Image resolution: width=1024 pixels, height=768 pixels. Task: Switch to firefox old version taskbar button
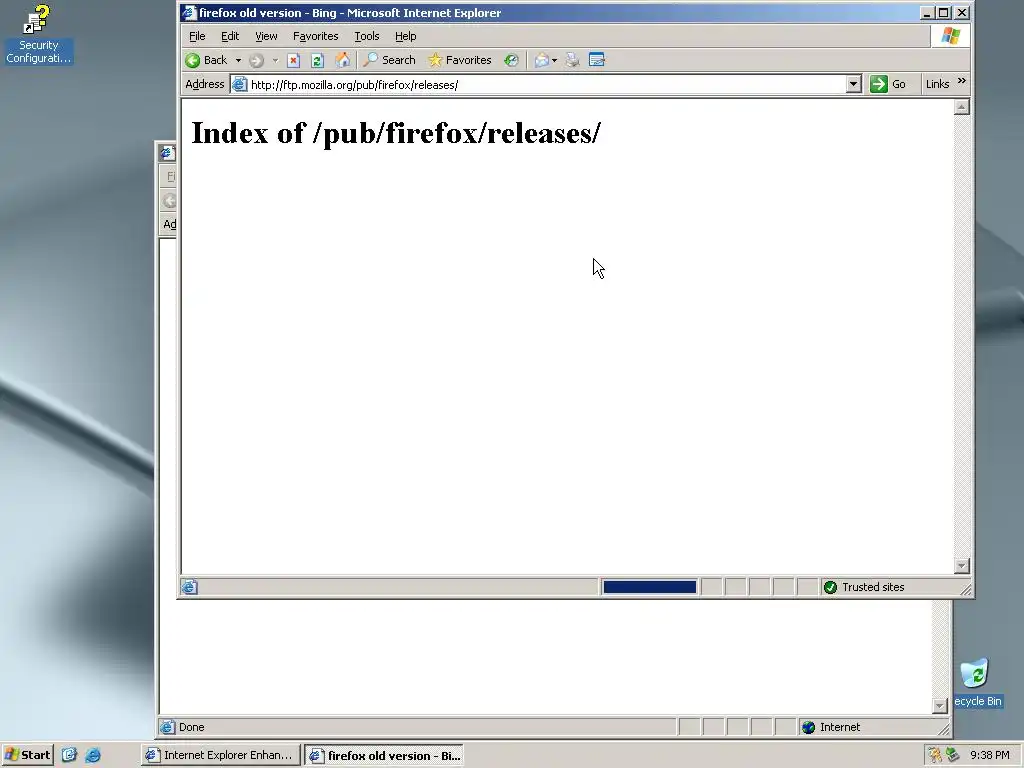tap(385, 756)
